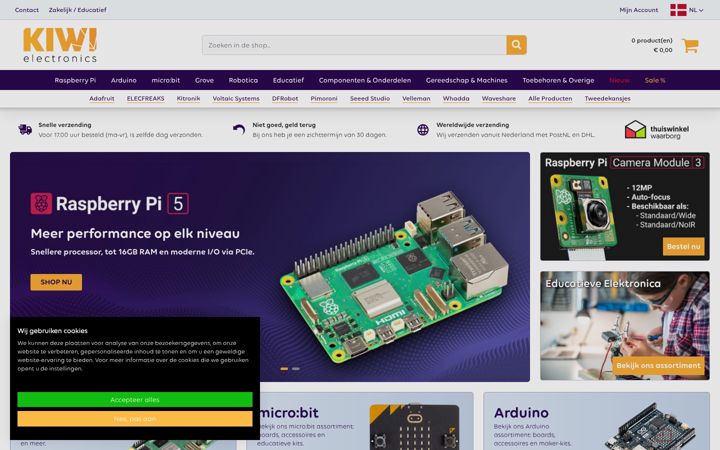Click the '0 product(en)' cart text
This screenshot has height=450, width=720.
tap(652, 40)
